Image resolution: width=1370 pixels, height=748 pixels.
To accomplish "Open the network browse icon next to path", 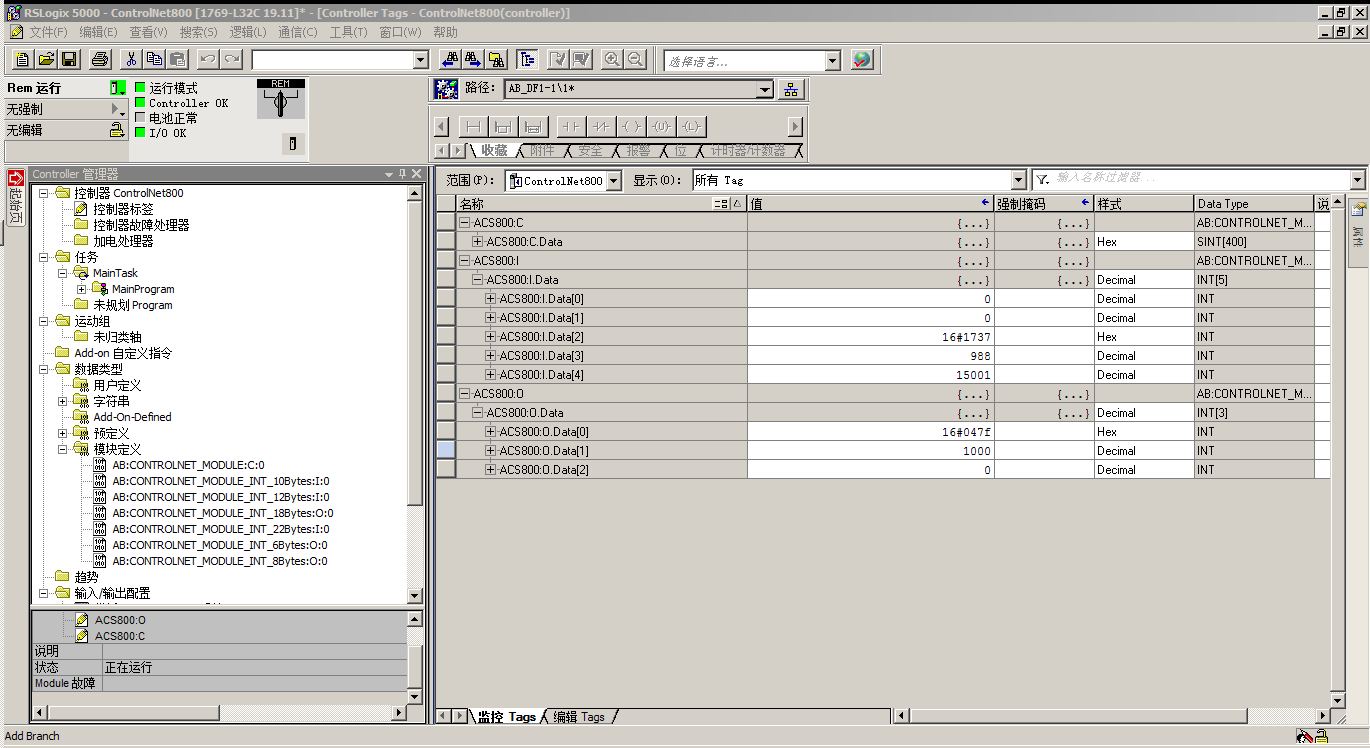I will pos(791,89).
